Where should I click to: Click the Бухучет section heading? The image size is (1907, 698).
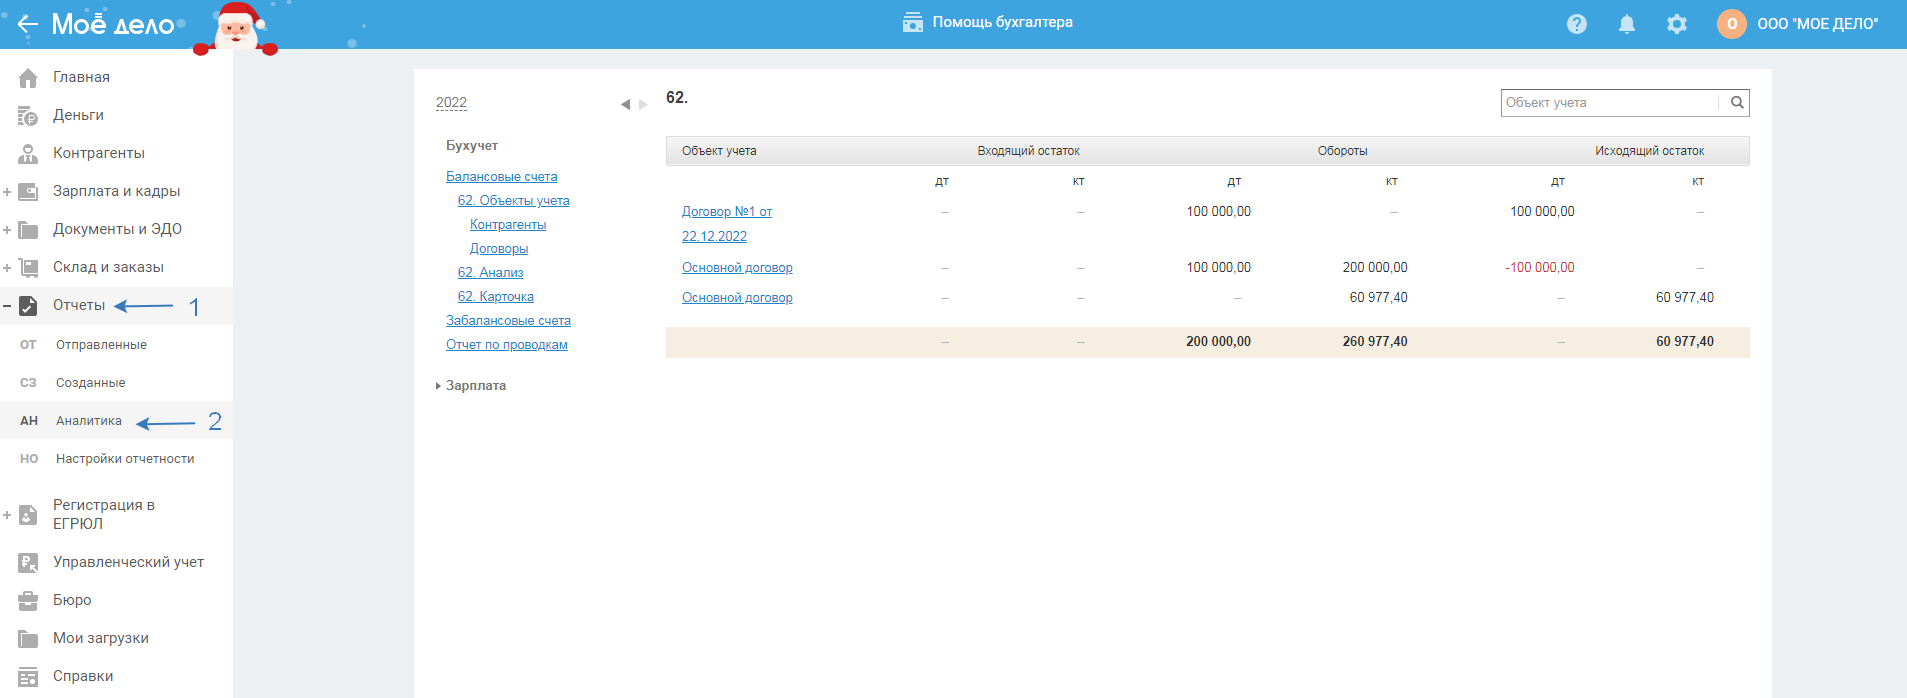[472, 145]
